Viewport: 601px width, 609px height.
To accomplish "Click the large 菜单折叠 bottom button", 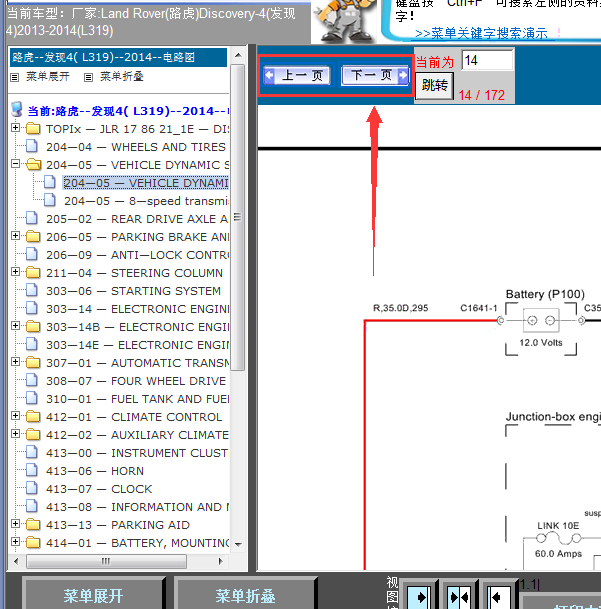I will [x=245, y=595].
